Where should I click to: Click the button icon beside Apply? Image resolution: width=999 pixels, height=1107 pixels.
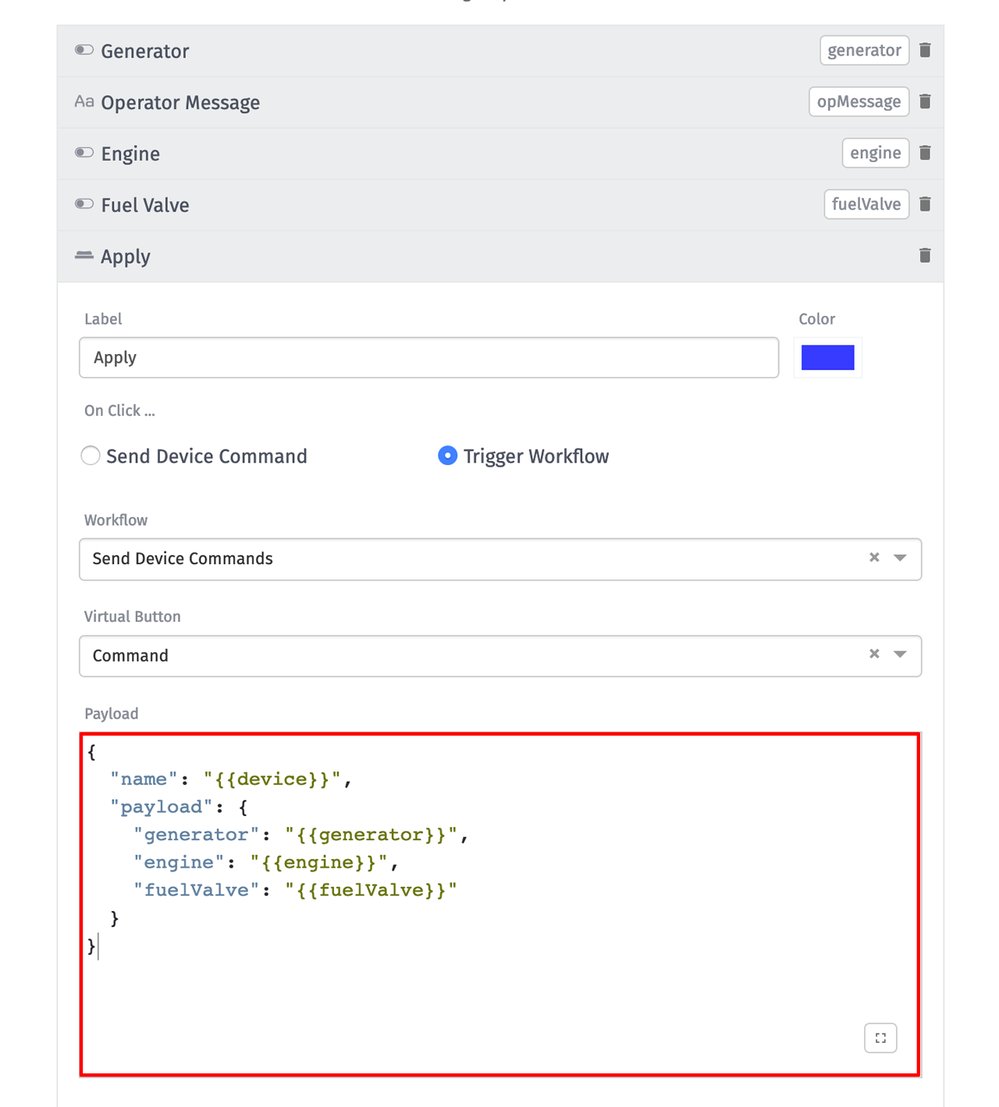click(x=83, y=256)
